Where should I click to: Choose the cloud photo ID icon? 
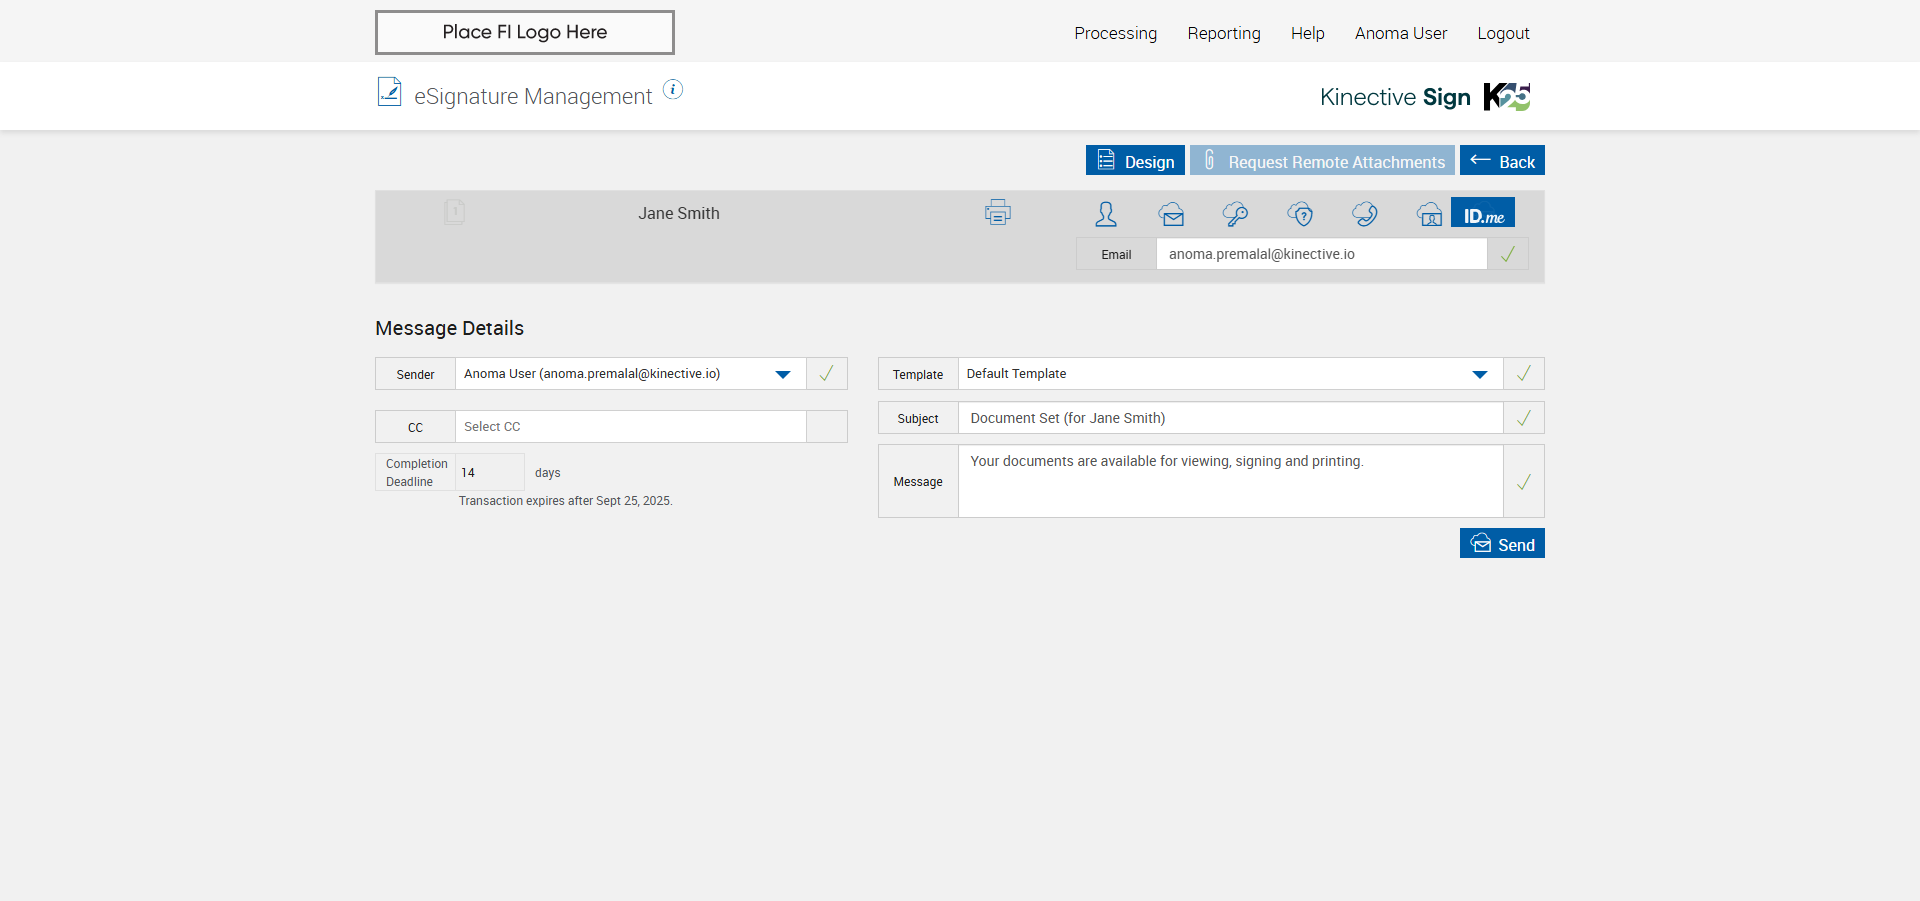(1429, 214)
